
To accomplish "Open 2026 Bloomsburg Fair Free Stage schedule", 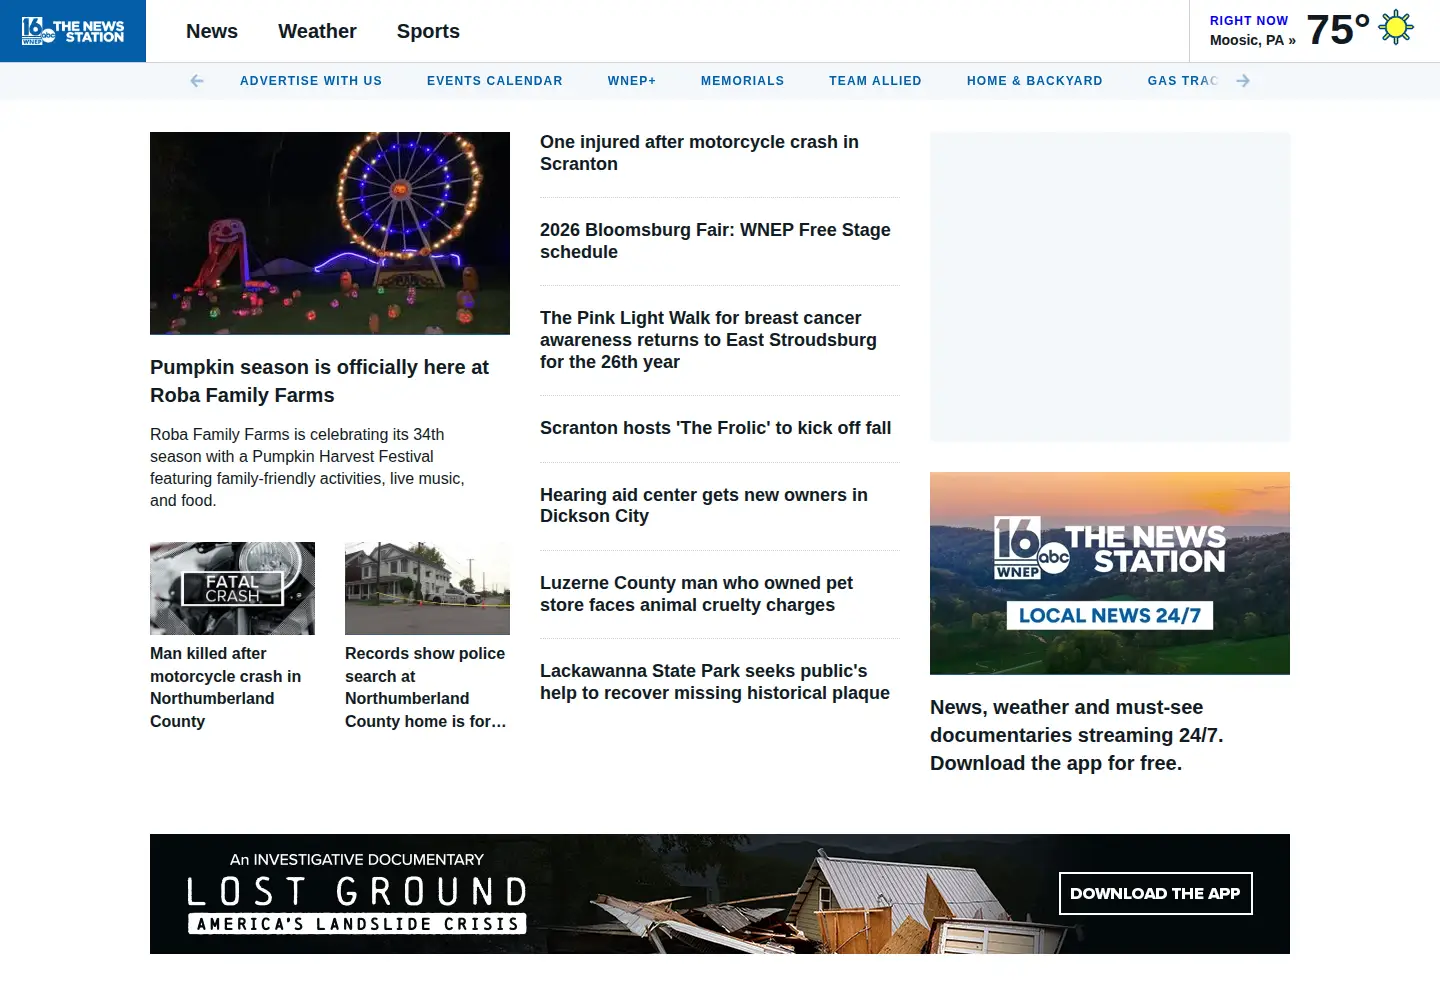I will pos(715,241).
